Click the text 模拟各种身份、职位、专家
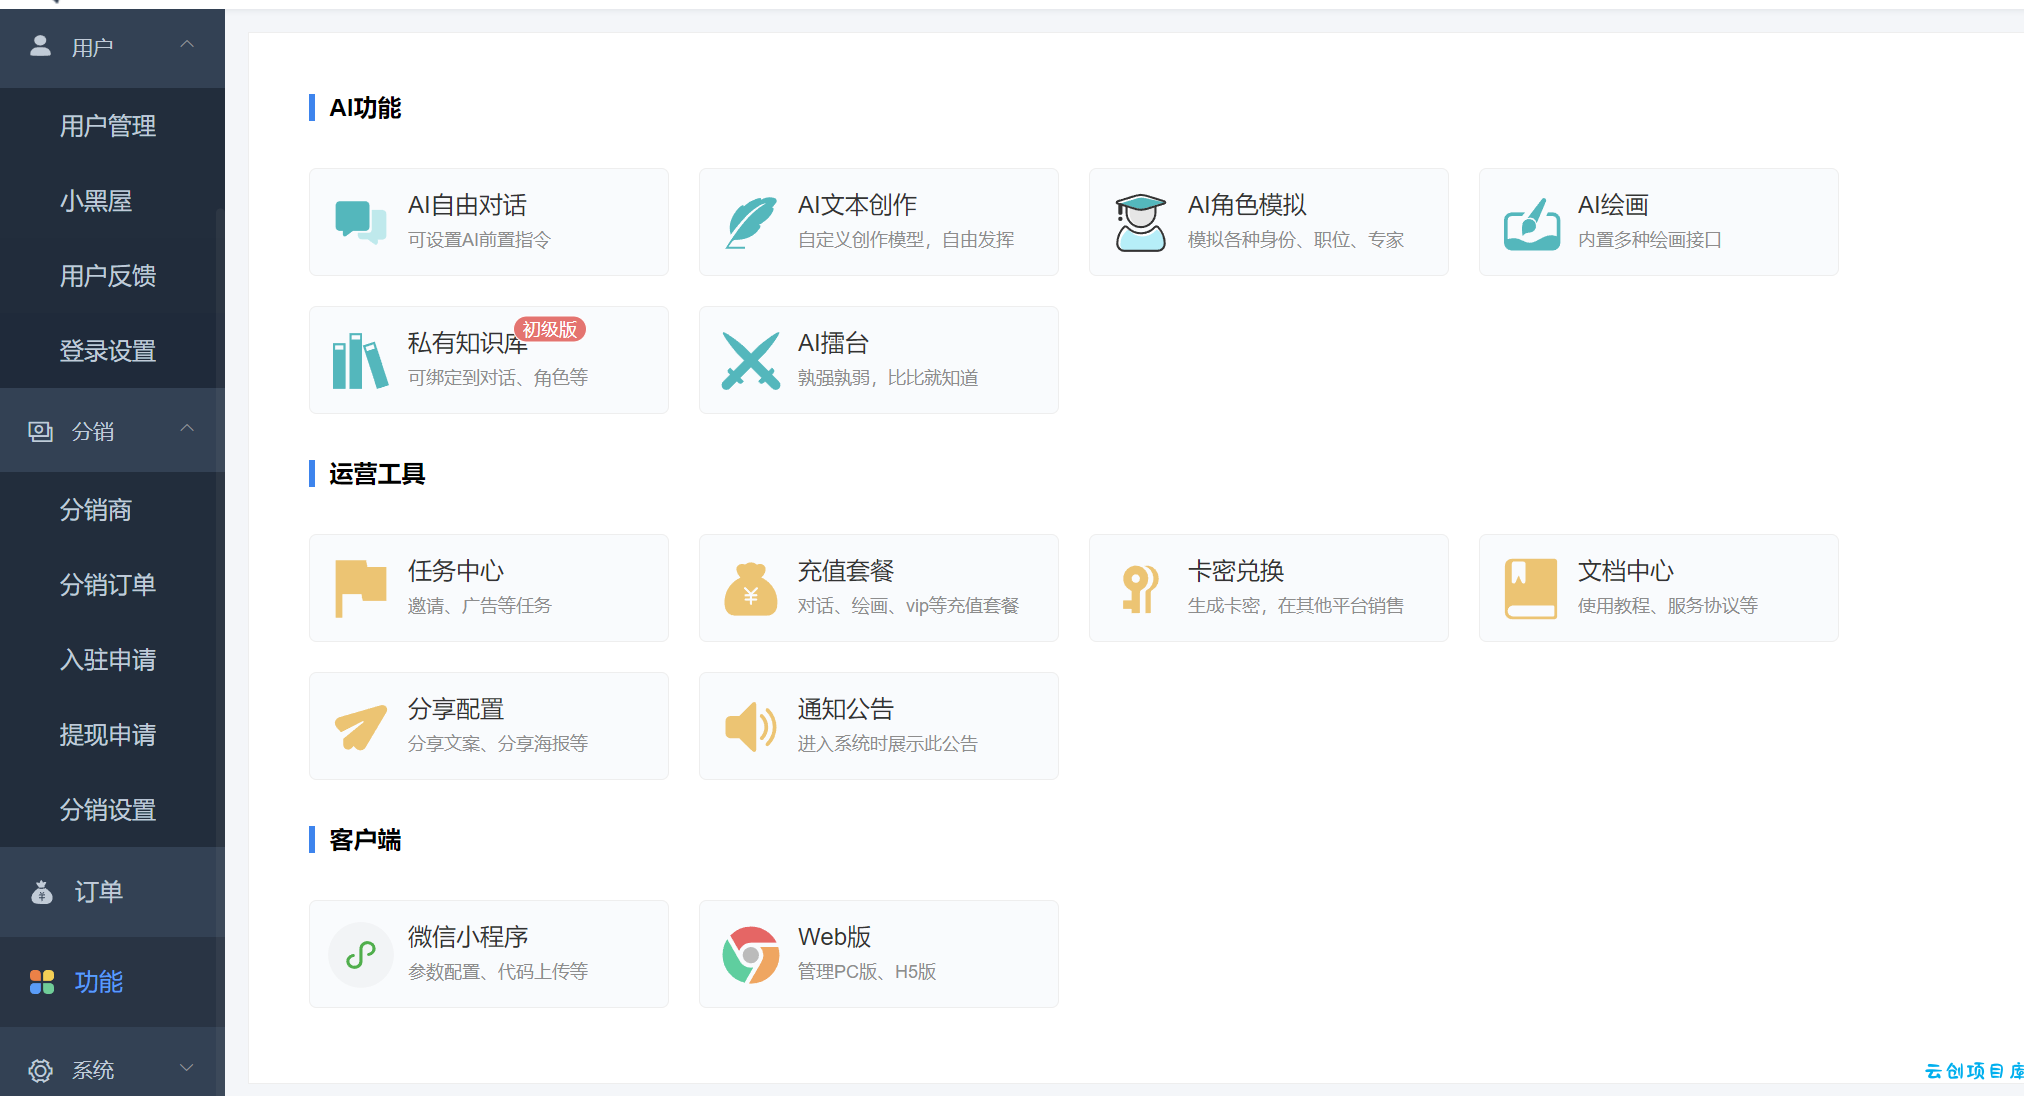Screen dimensions: 2024x1096 pos(1296,240)
